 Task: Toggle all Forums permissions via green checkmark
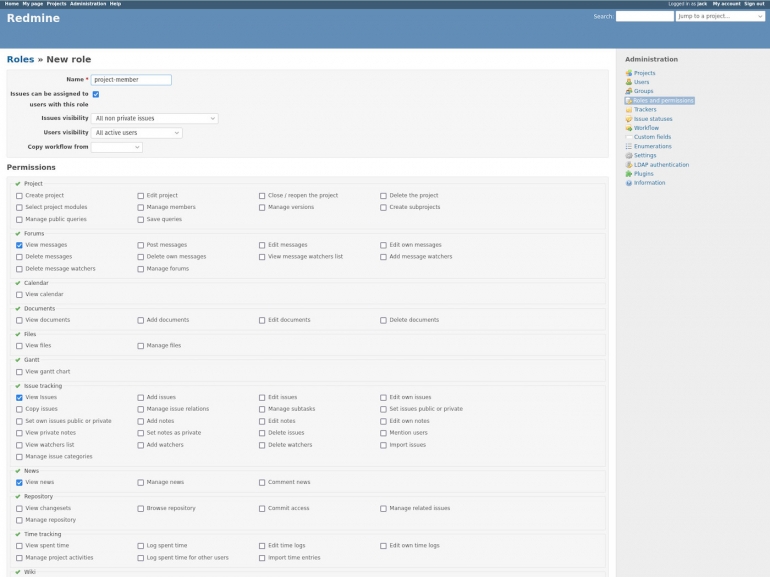[18, 234]
